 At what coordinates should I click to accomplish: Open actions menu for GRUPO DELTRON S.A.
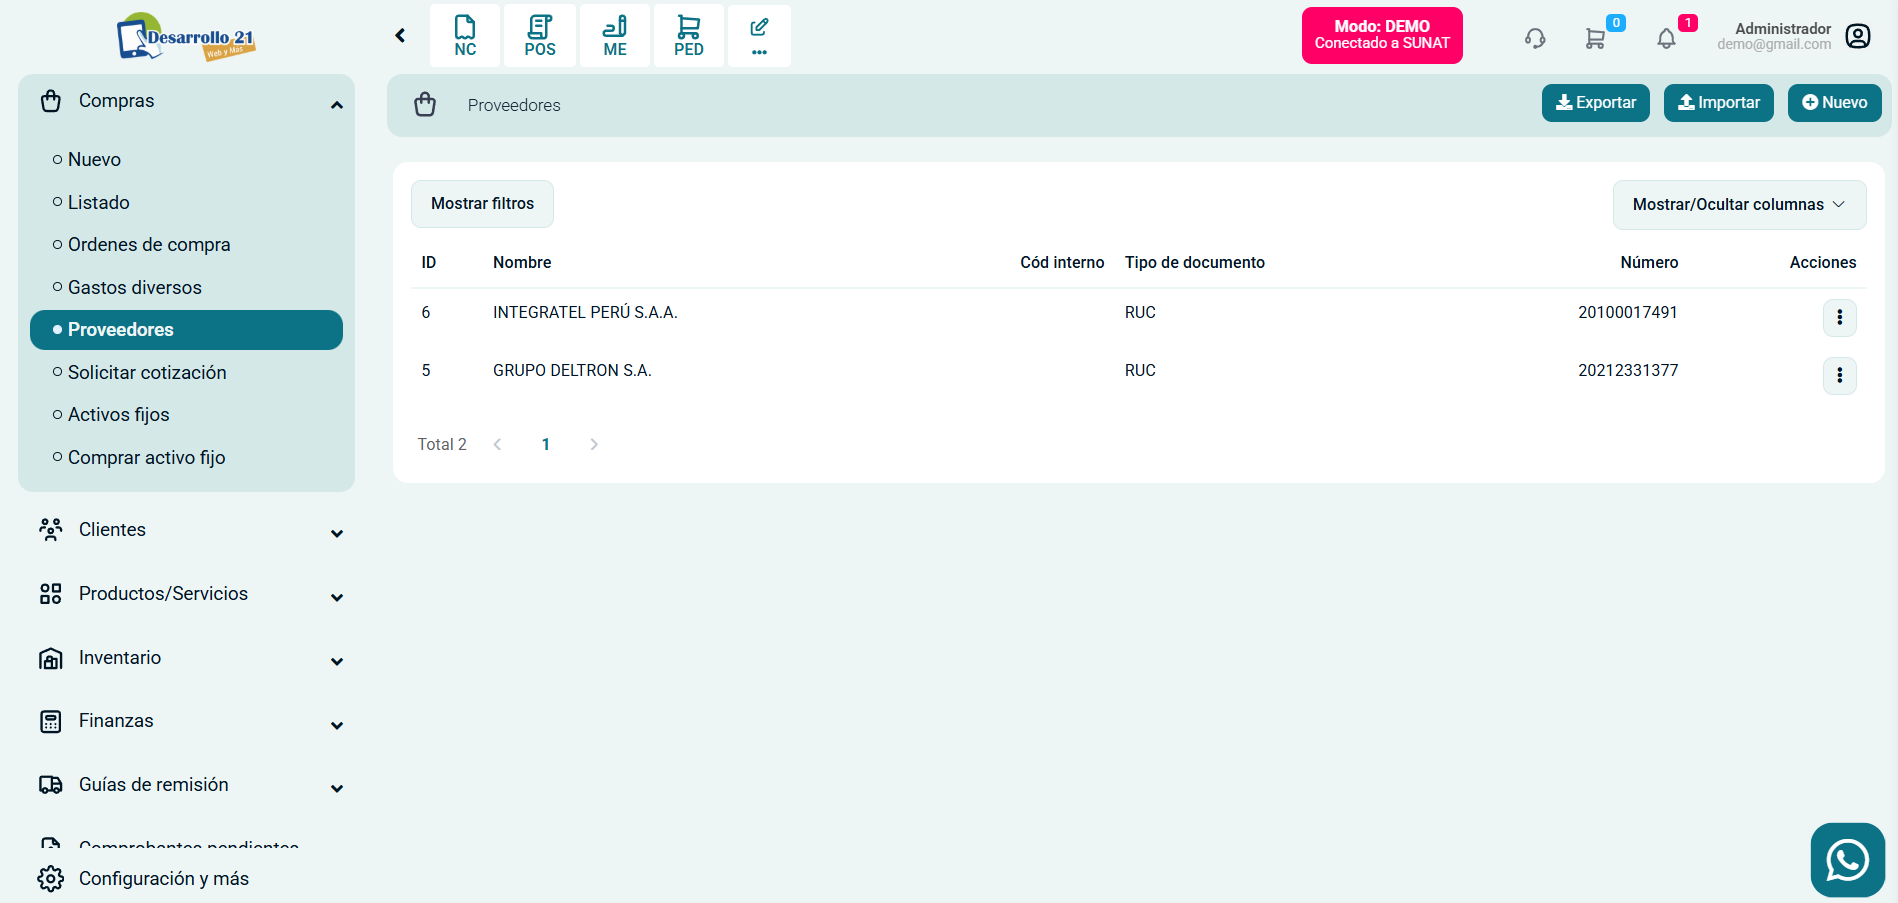(1839, 376)
